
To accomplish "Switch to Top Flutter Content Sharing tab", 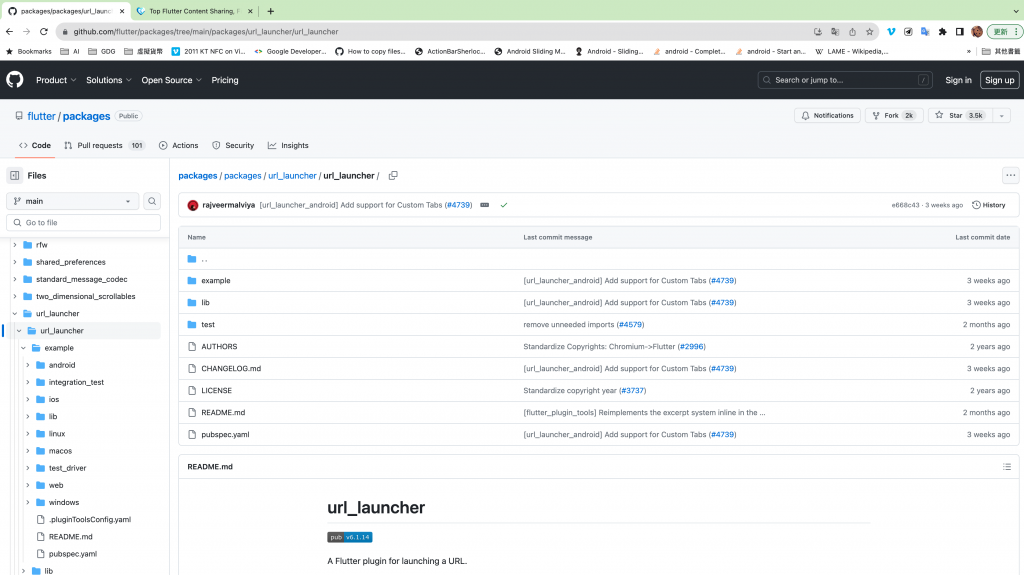I will coord(193,11).
